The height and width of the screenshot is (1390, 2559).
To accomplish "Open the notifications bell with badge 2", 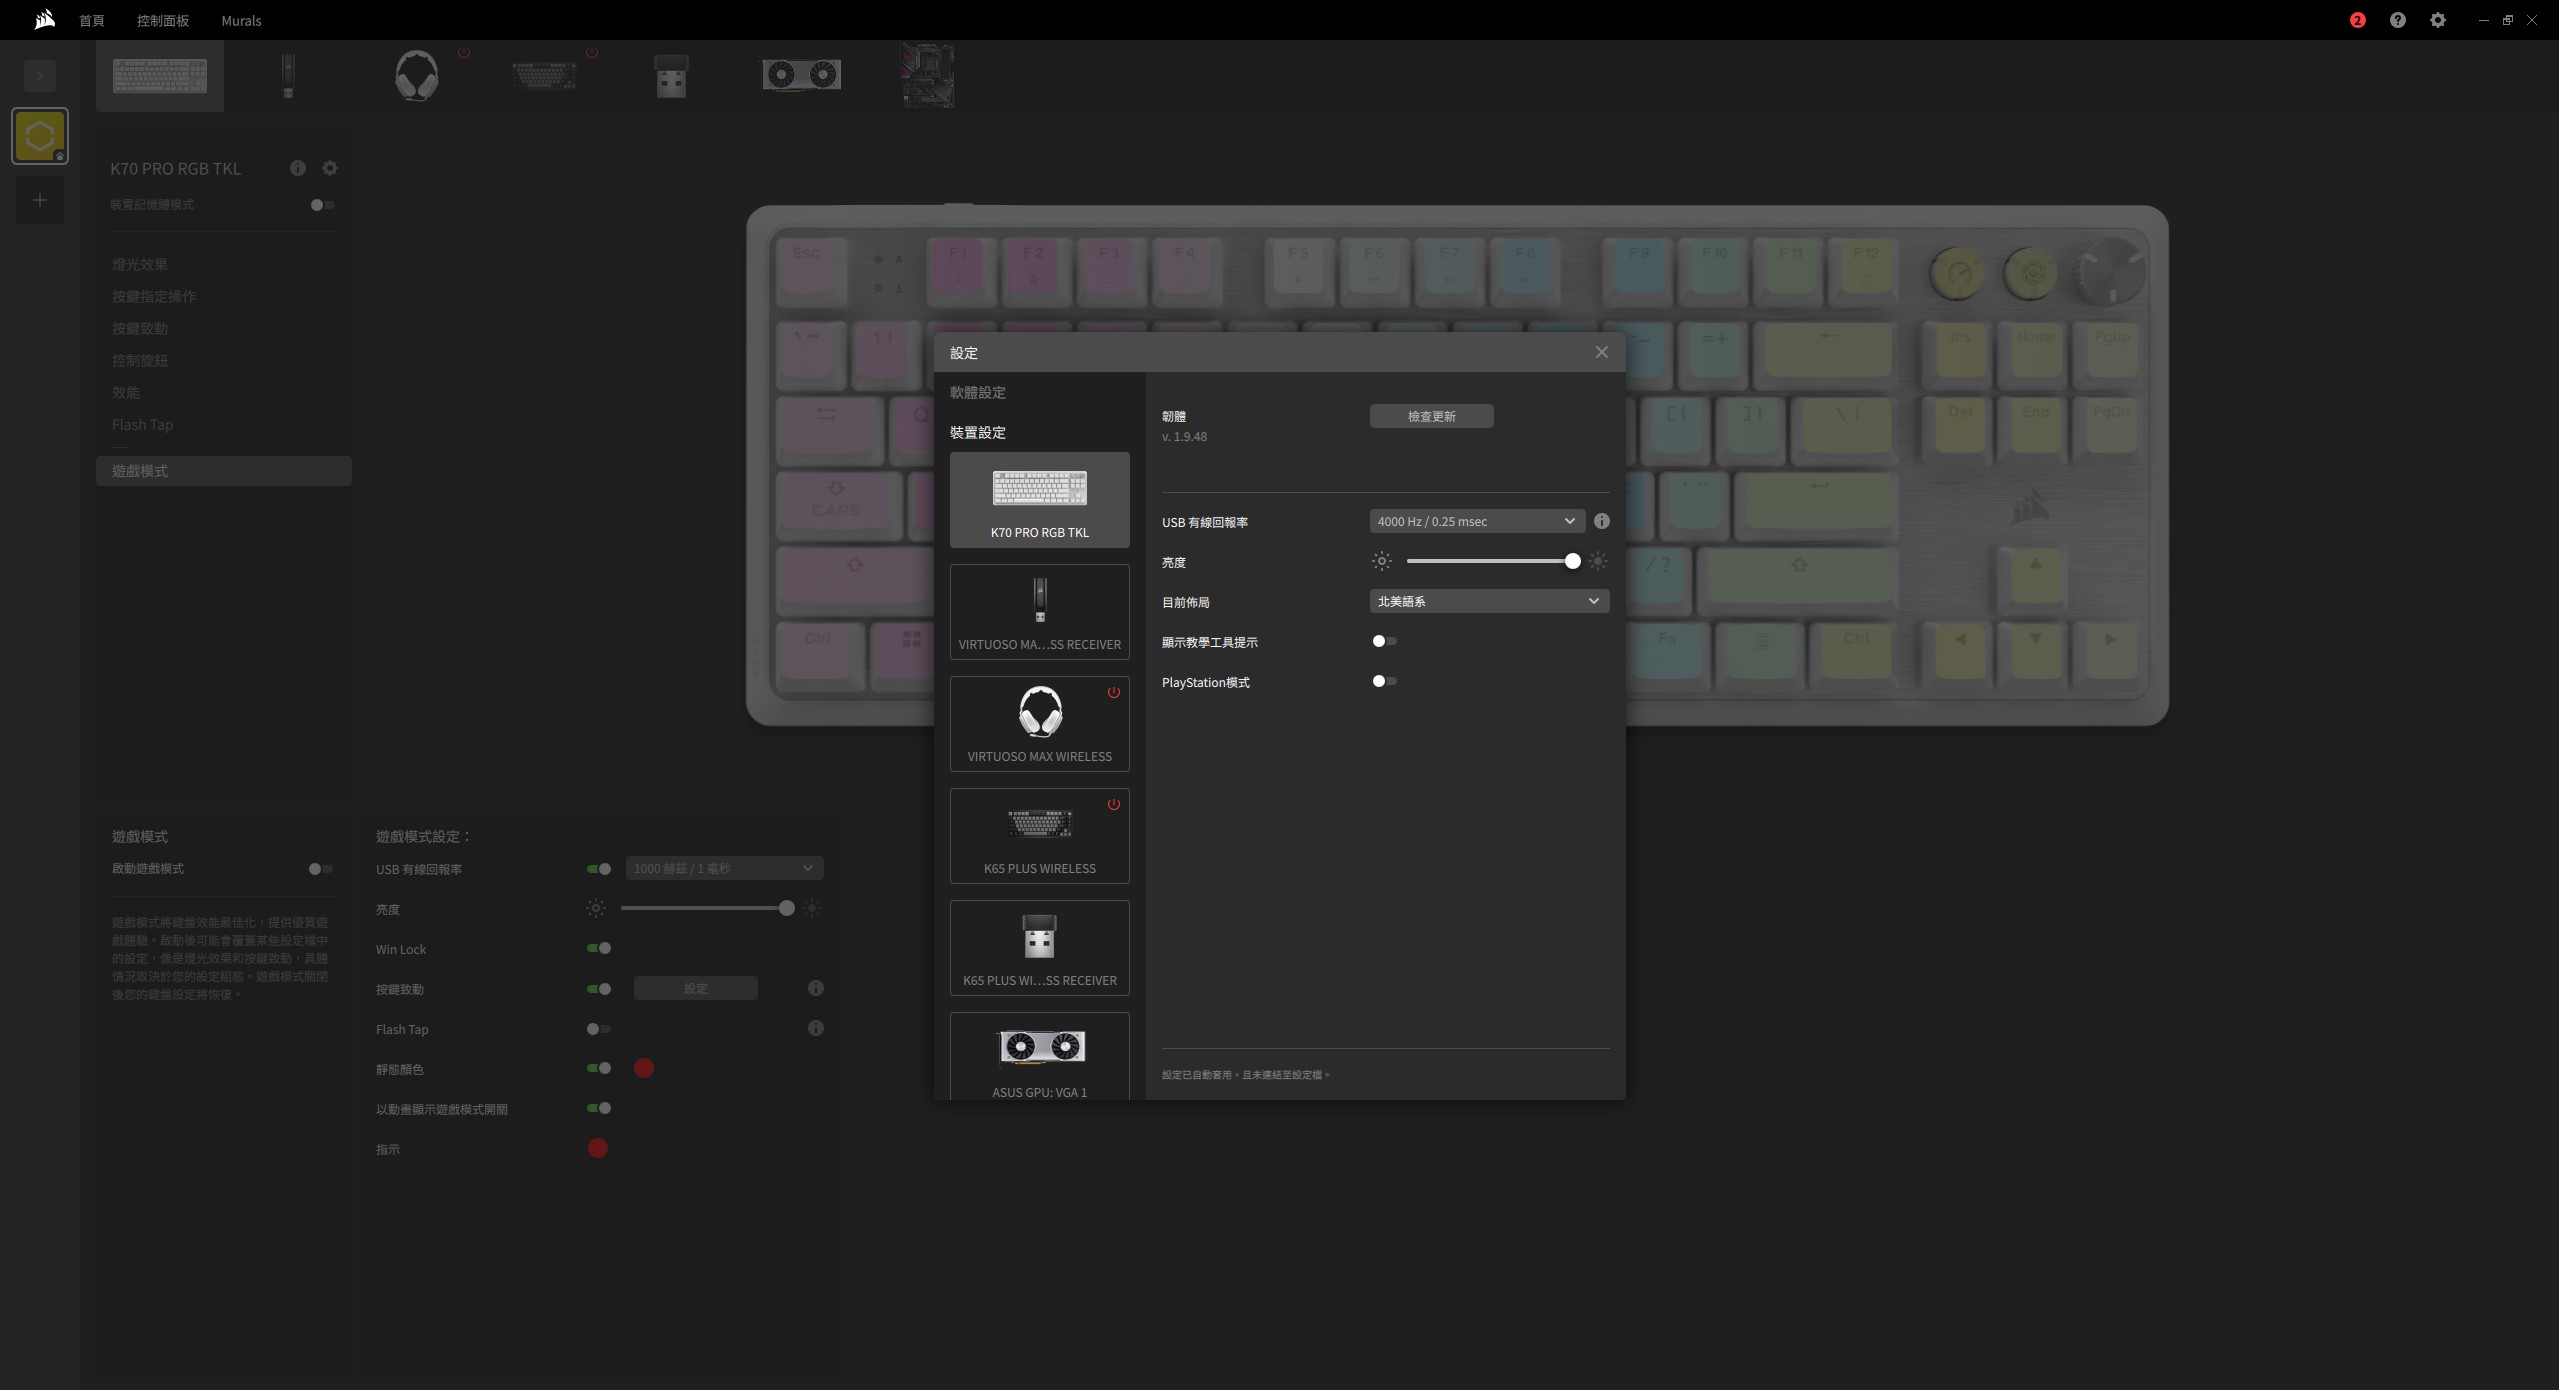I will tap(2357, 20).
